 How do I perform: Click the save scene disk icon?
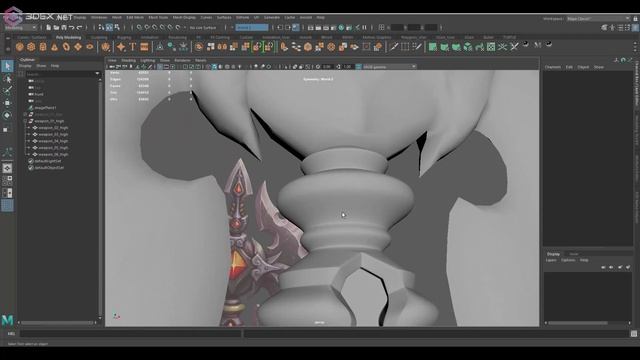tap(64, 27)
